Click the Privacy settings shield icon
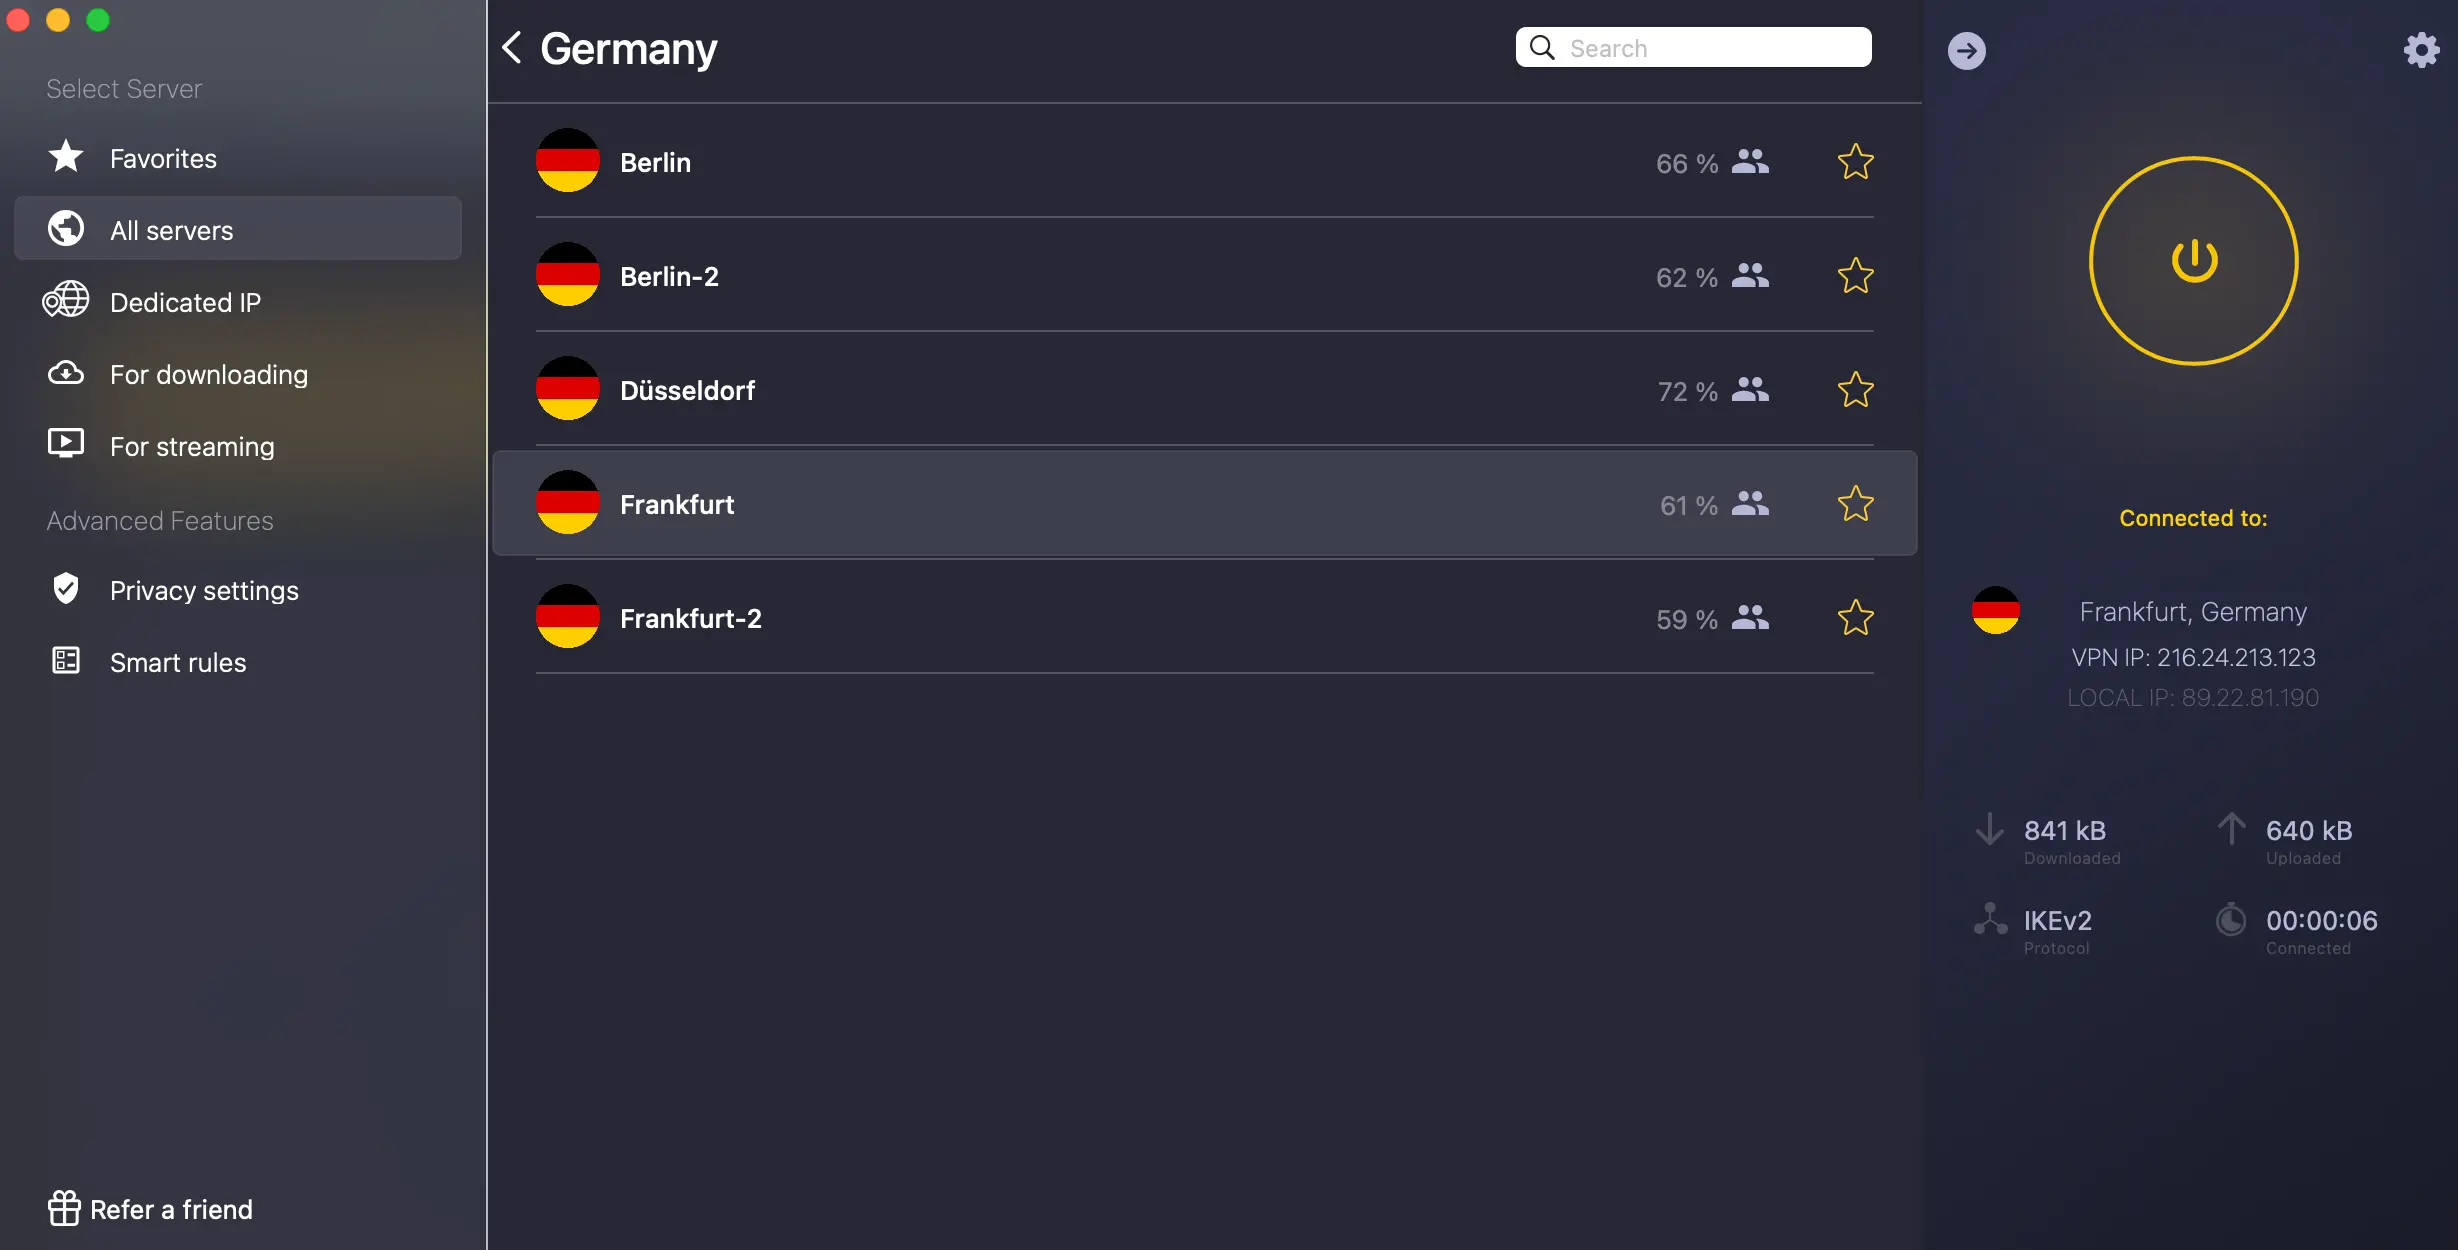The height and width of the screenshot is (1250, 2458). point(66,589)
